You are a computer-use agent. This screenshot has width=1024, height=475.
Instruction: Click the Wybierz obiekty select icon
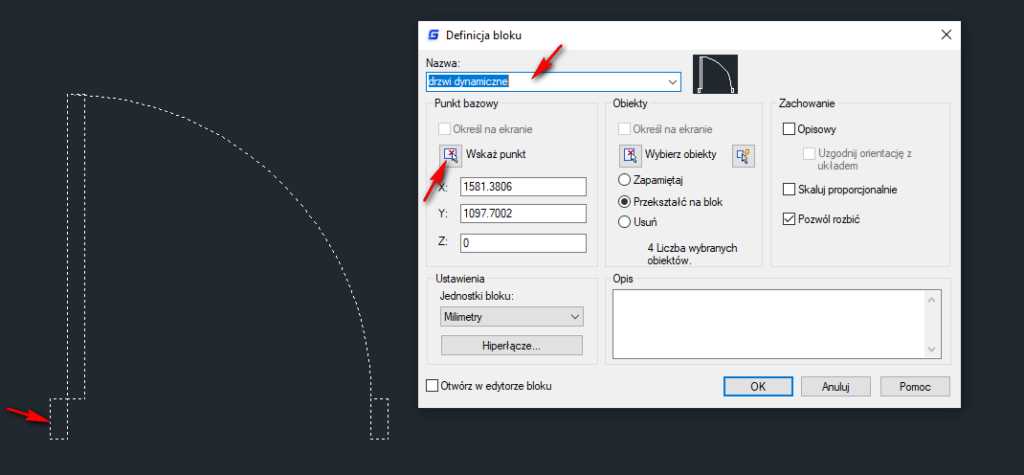click(629, 155)
